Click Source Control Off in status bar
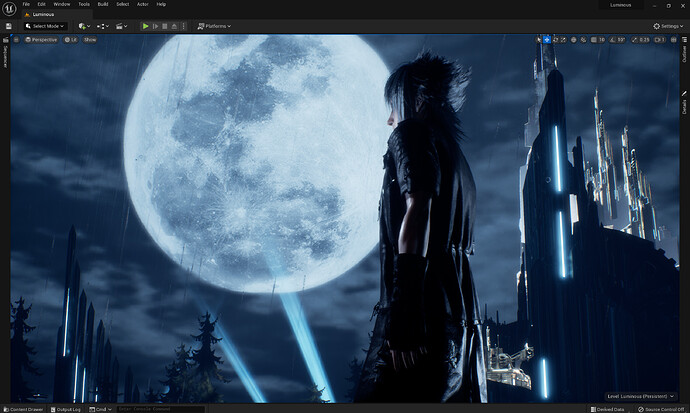Screen dimensions: 690x413 tap(661, 409)
